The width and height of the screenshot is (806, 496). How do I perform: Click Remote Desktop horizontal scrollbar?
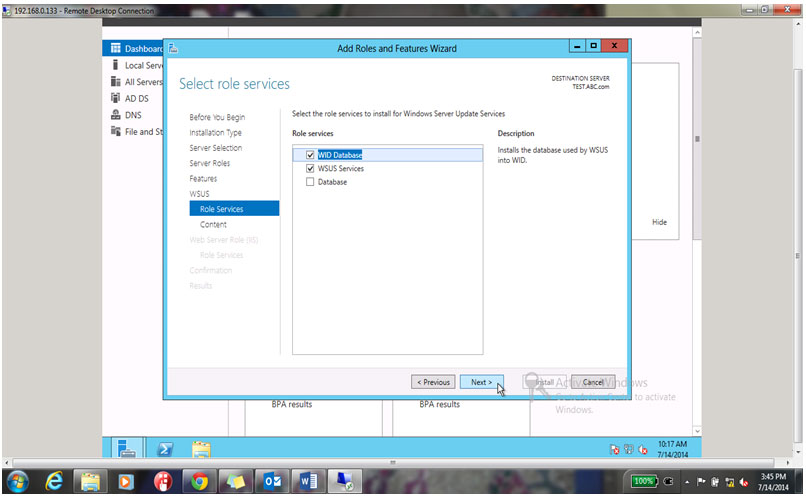(x=393, y=462)
